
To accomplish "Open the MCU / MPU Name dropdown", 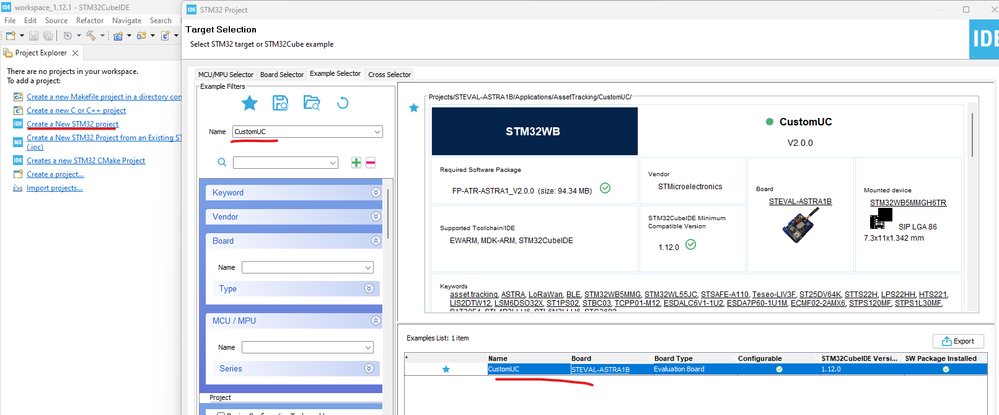I will [368, 347].
